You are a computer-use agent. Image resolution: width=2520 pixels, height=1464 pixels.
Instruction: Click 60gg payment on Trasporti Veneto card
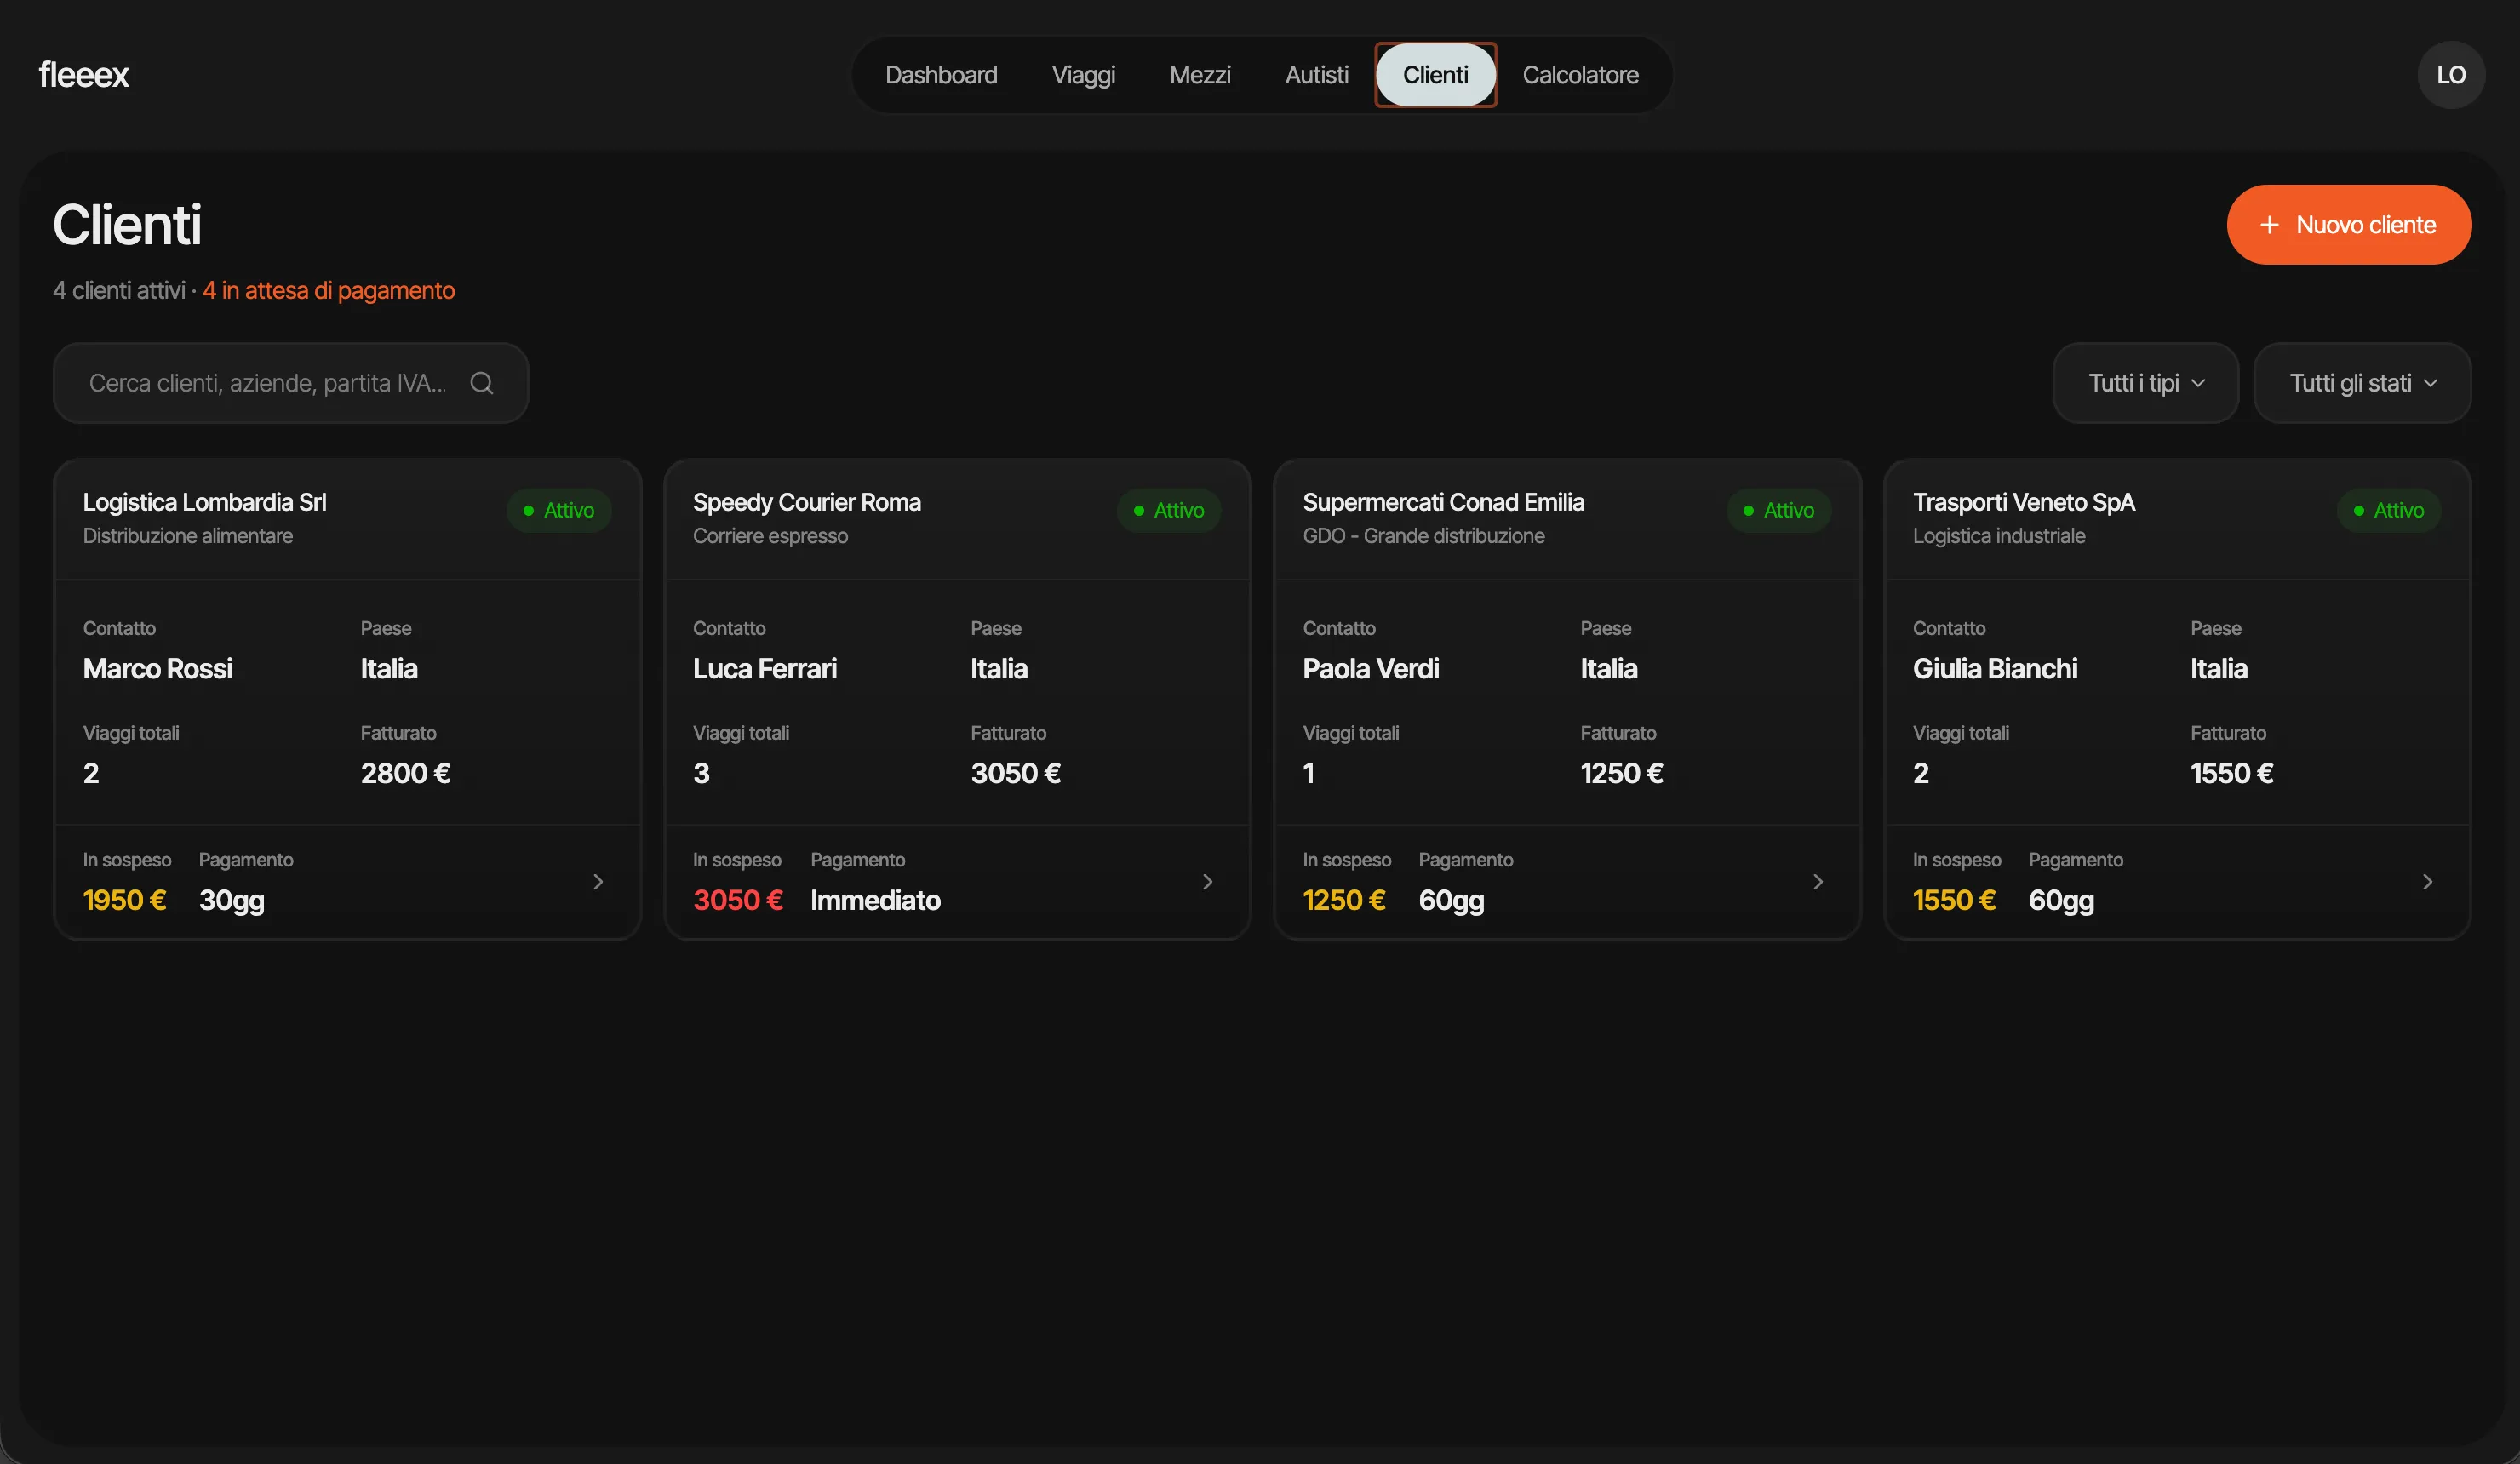pyautogui.click(x=2062, y=901)
